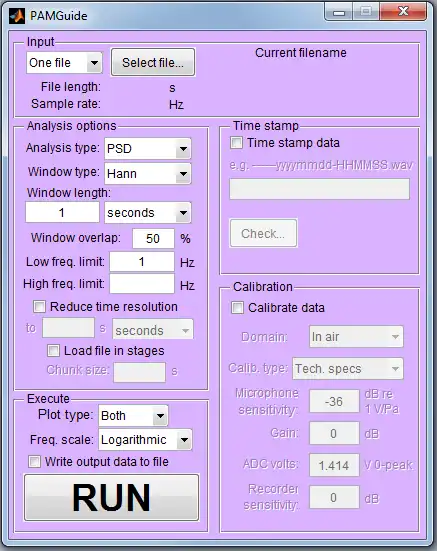Click the ADC volts field
The height and width of the screenshot is (551, 437).
[x=334, y=465]
